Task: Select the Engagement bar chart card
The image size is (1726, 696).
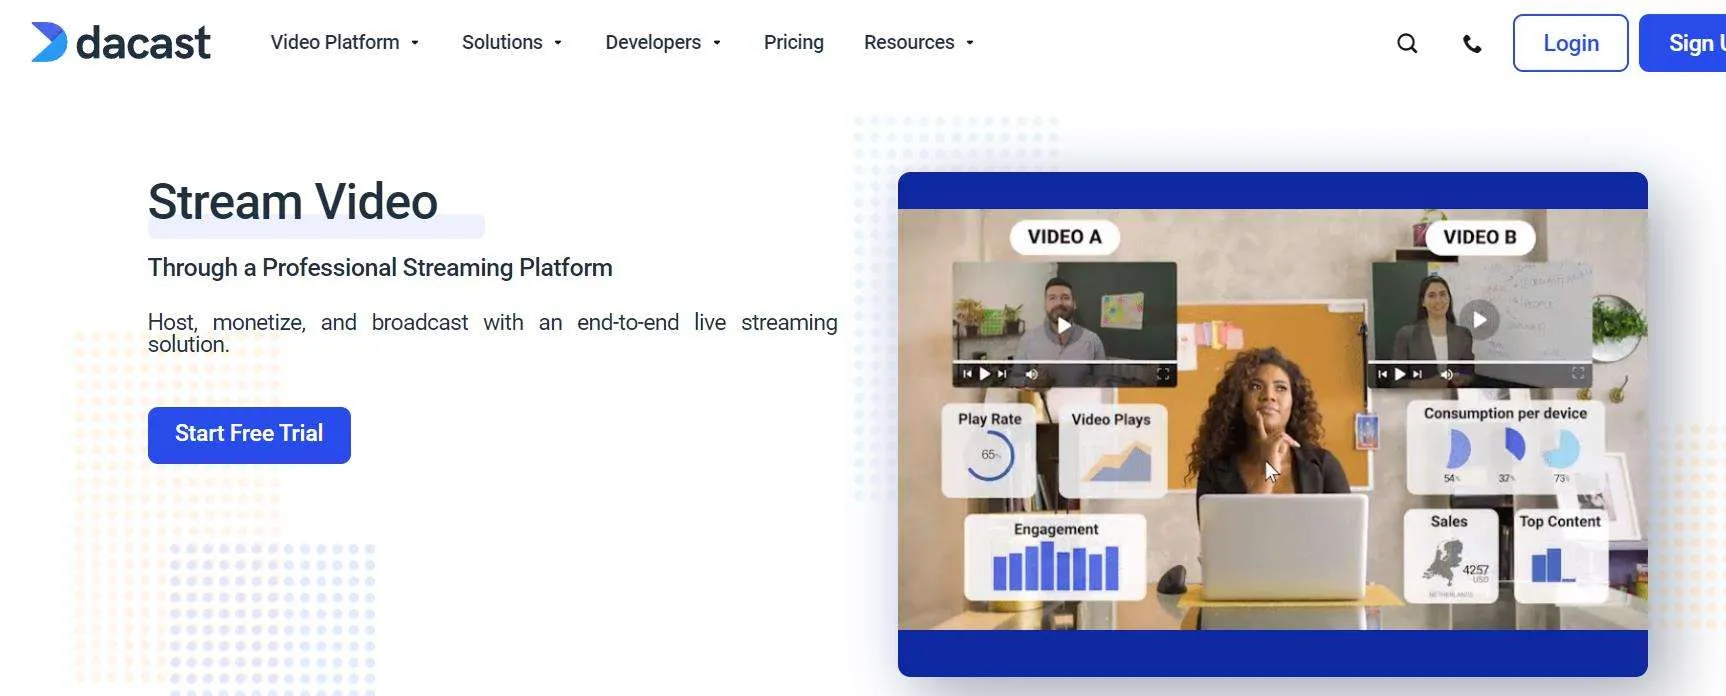Action: click(x=1055, y=557)
